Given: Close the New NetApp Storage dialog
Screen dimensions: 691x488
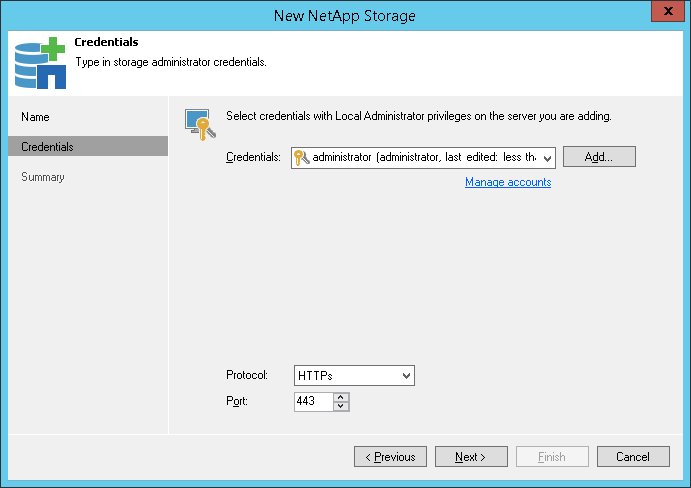Looking at the screenshot, I should tap(668, 11).
